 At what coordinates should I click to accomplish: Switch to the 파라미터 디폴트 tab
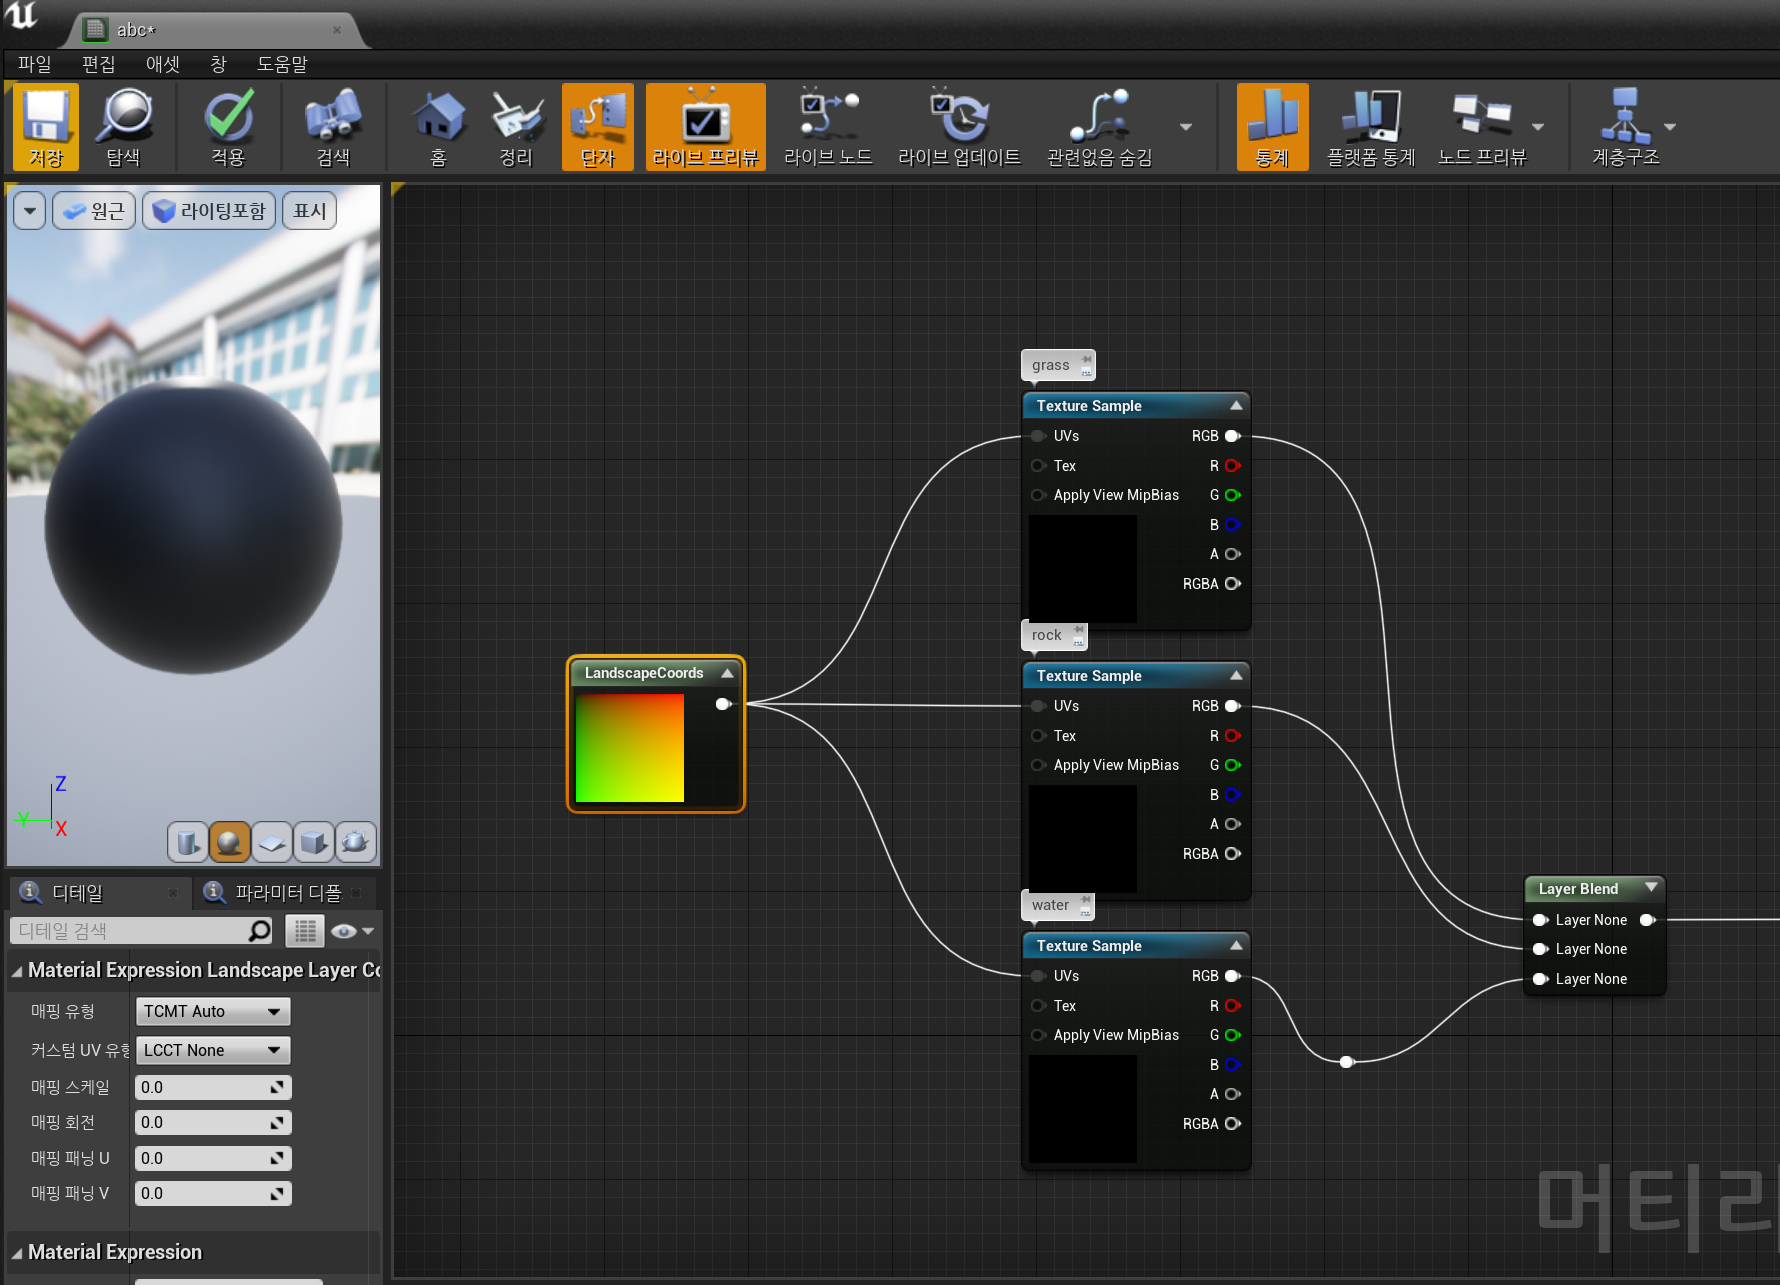pyautogui.click(x=287, y=893)
